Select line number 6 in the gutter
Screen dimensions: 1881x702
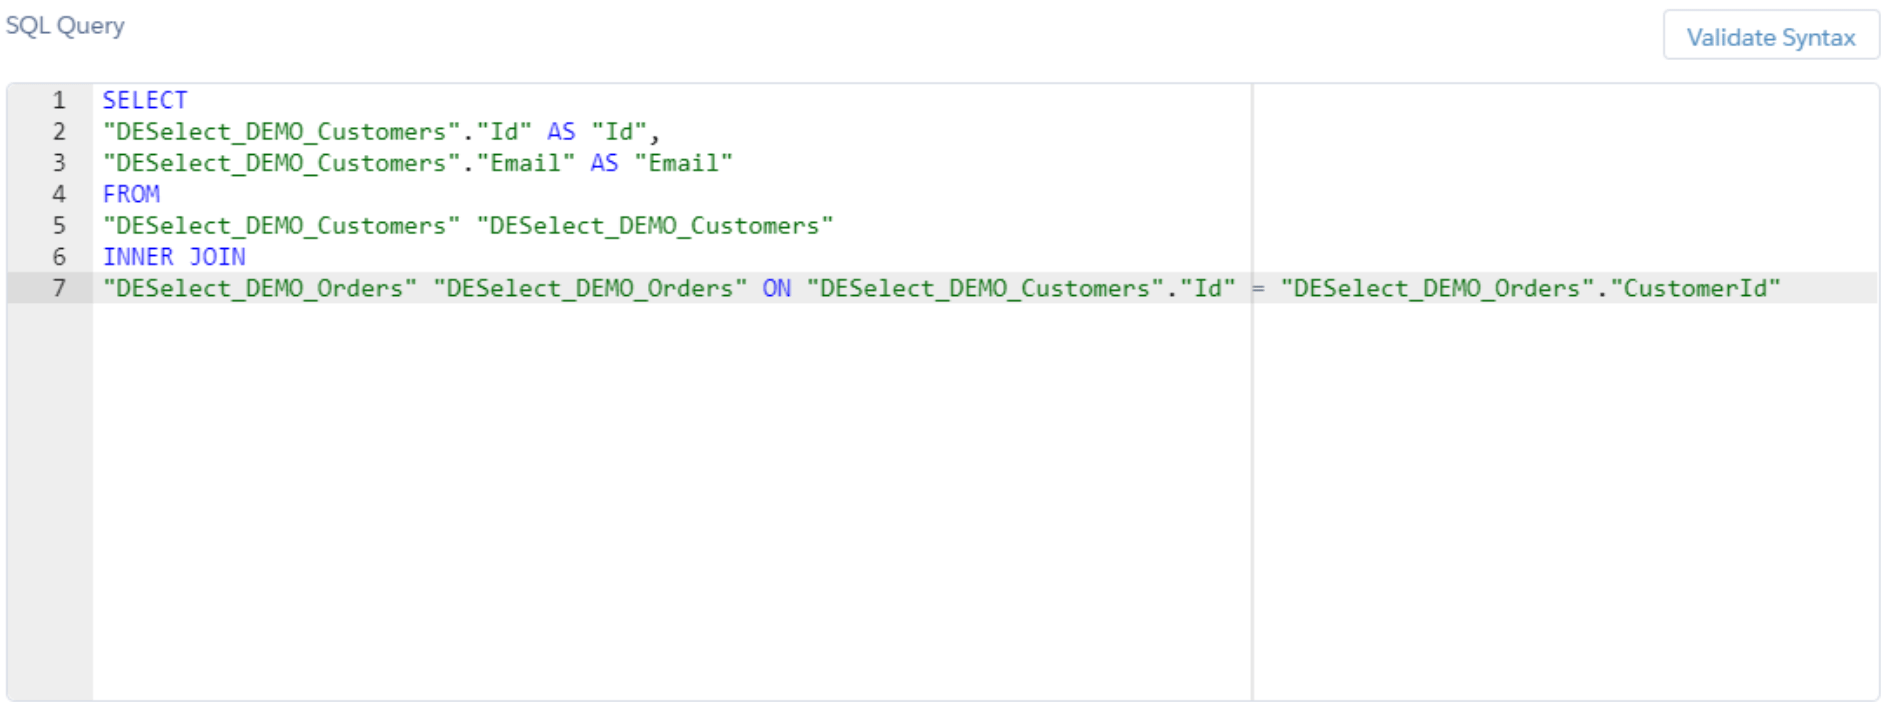pyautogui.click(x=59, y=257)
